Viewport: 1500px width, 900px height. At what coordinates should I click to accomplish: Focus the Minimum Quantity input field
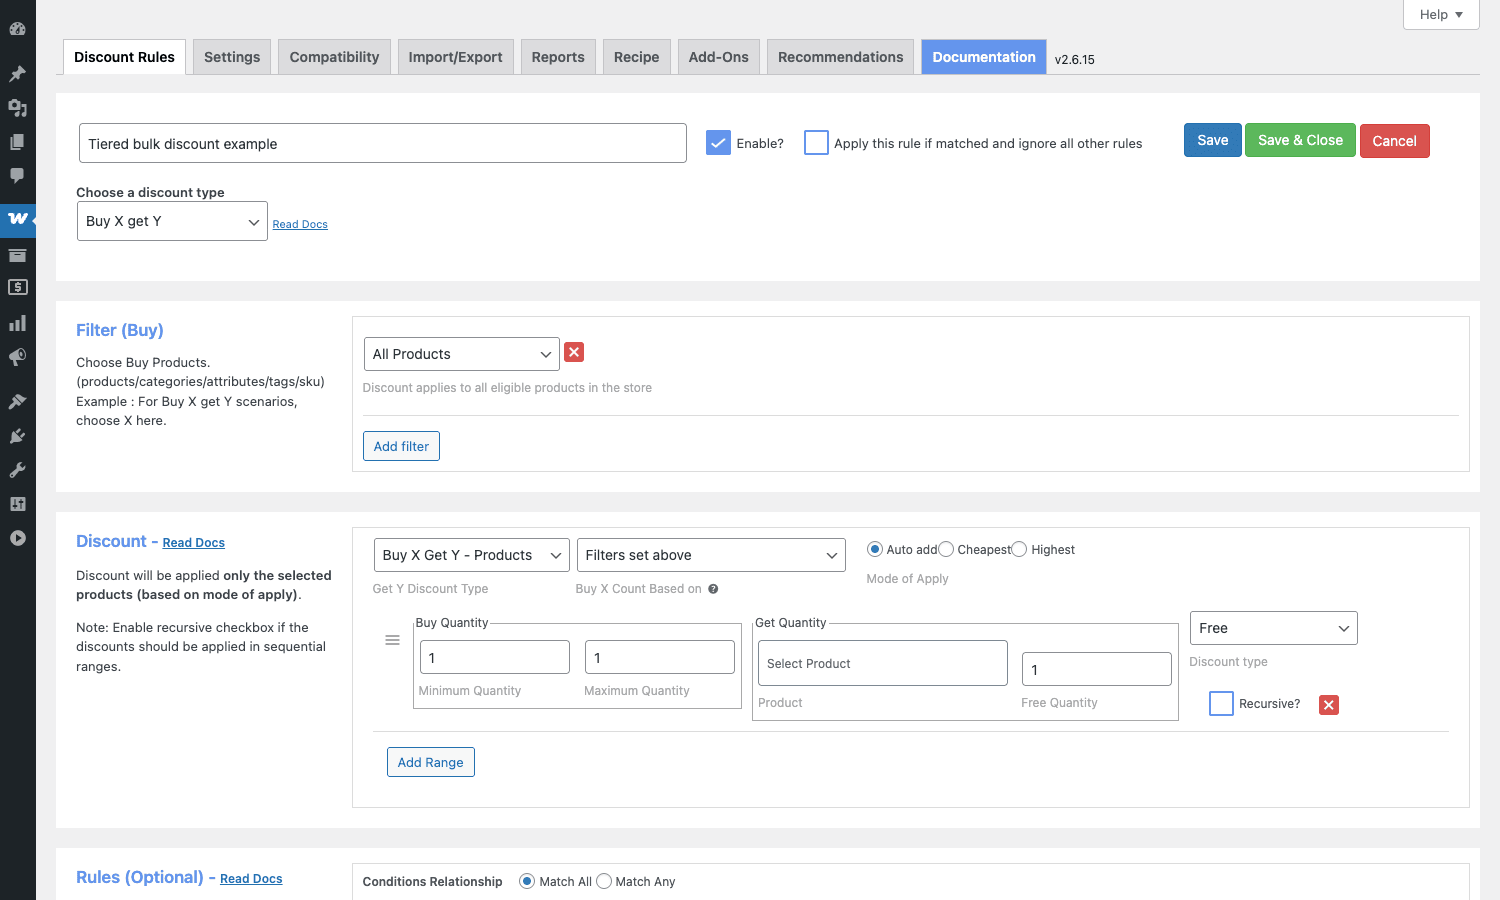pos(494,657)
